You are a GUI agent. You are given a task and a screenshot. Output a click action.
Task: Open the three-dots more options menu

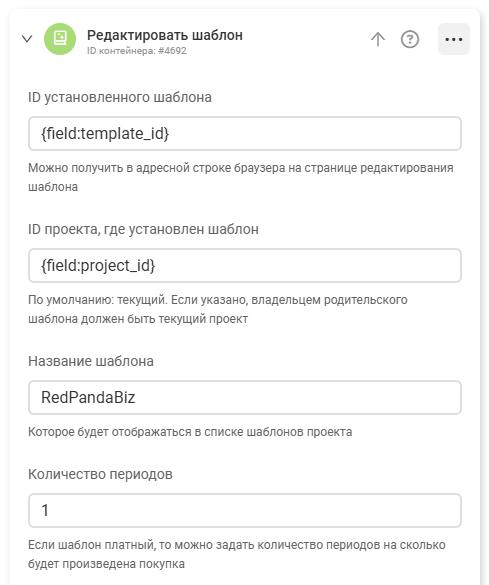(x=454, y=39)
